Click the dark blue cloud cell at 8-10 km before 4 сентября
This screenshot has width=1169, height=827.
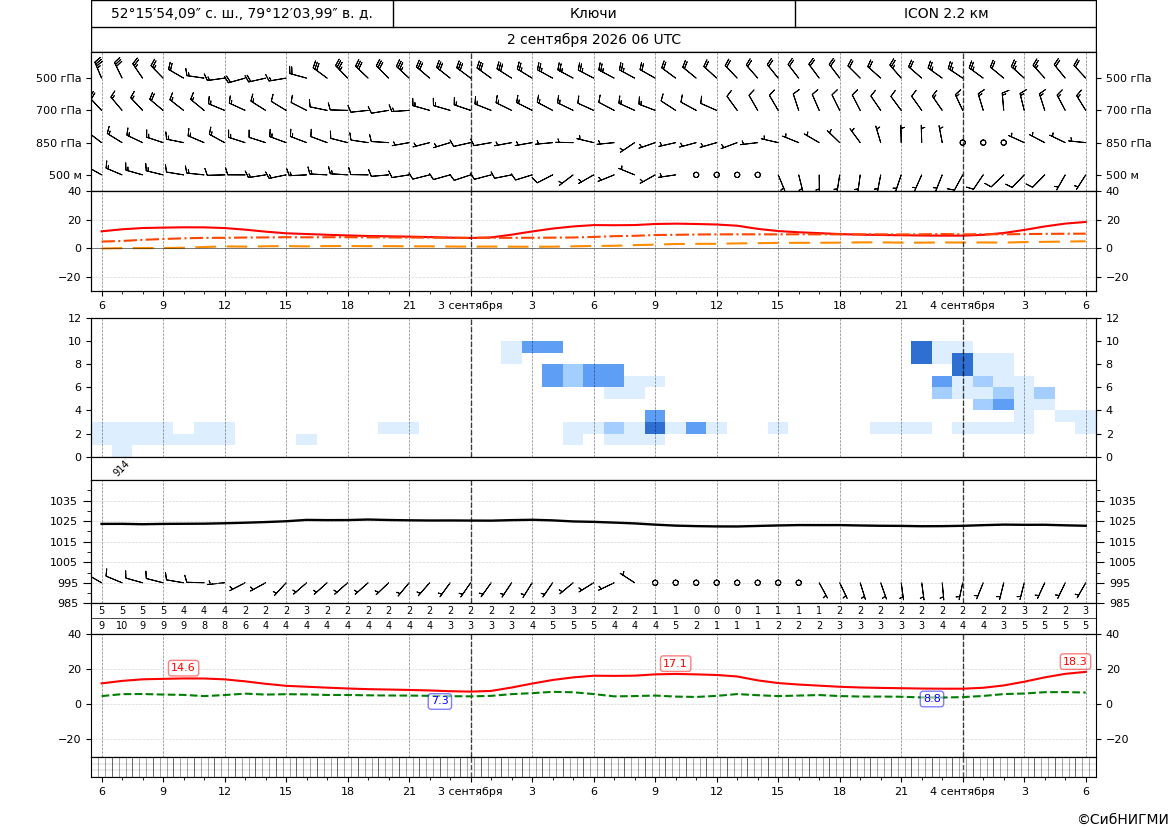pos(921,352)
